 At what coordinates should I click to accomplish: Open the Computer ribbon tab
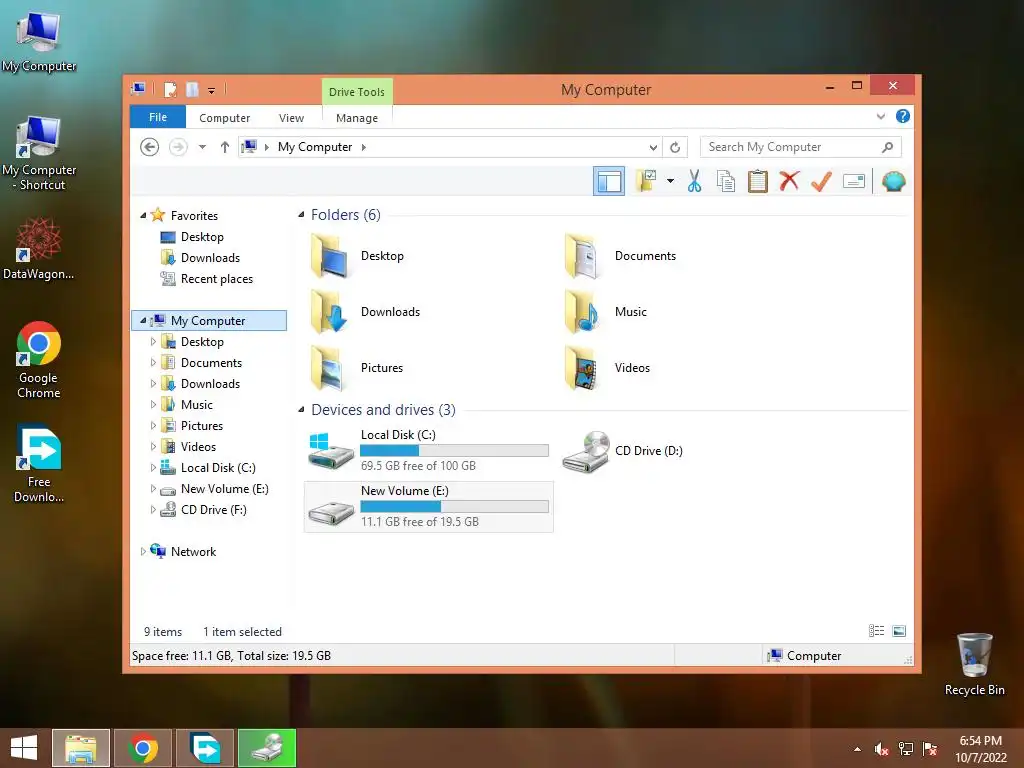(225, 118)
